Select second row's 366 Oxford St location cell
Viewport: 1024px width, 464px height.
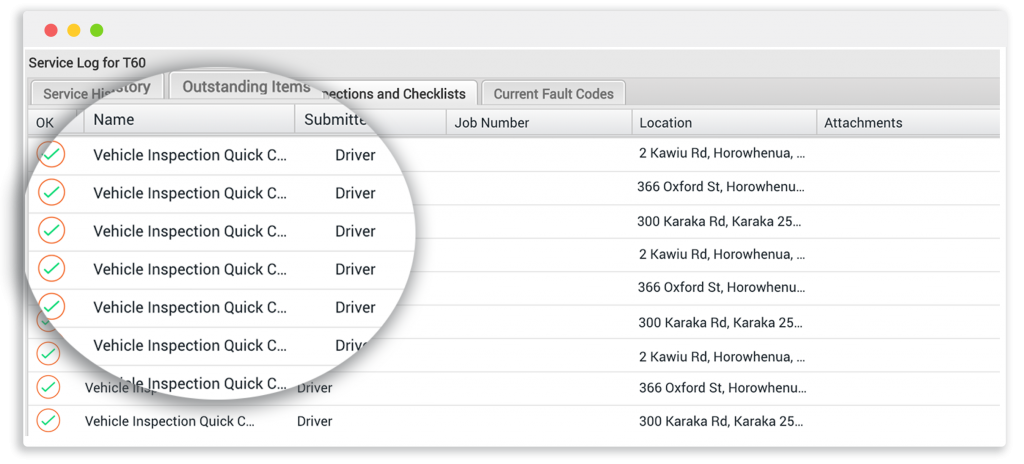click(x=721, y=187)
